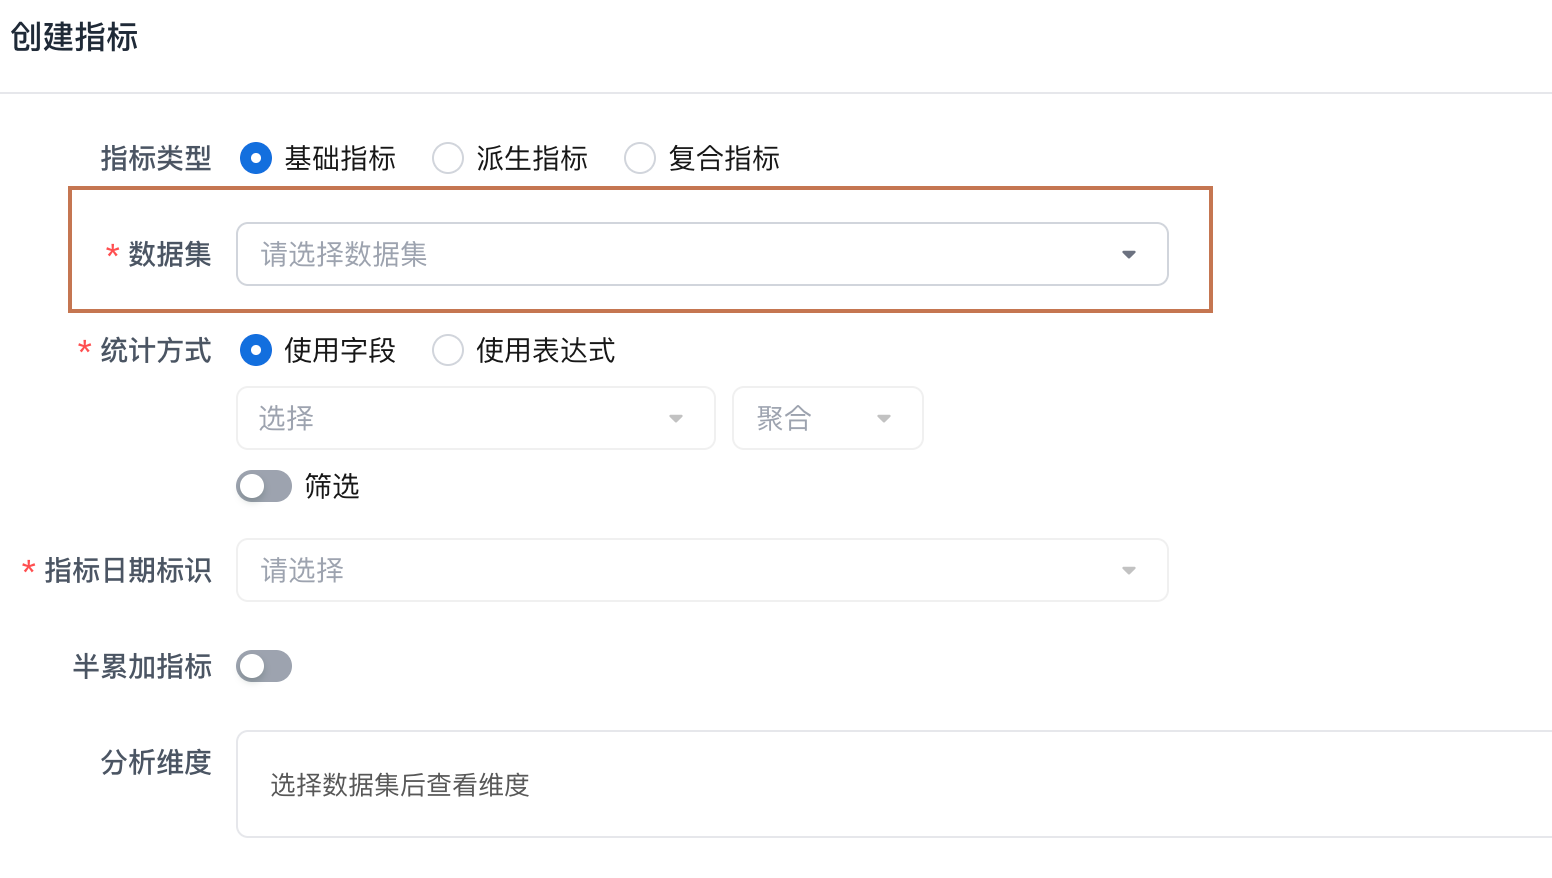Click the 创建指标 page title
The height and width of the screenshot is (878, 1552).
point(74,38)
